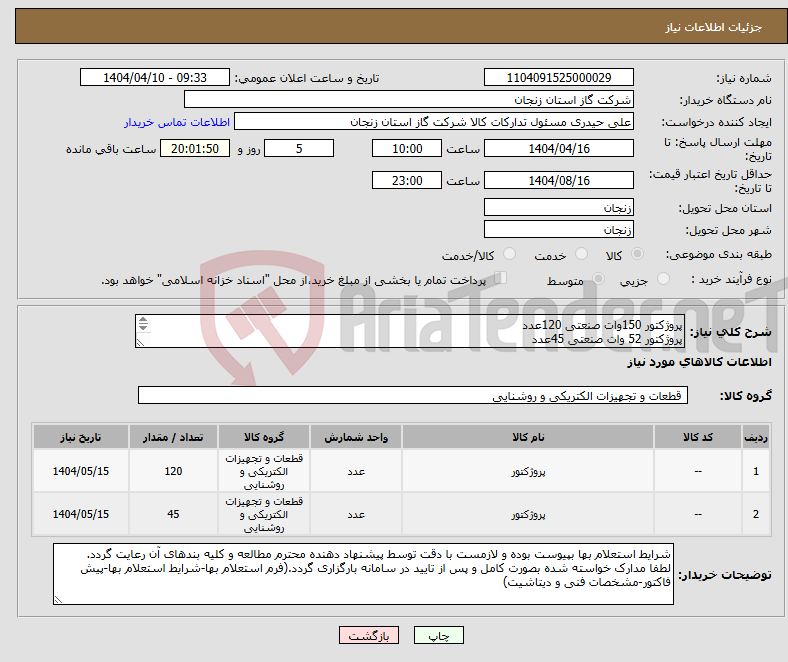
Task: Click the کد کالا column header
Action: point(698,437)
